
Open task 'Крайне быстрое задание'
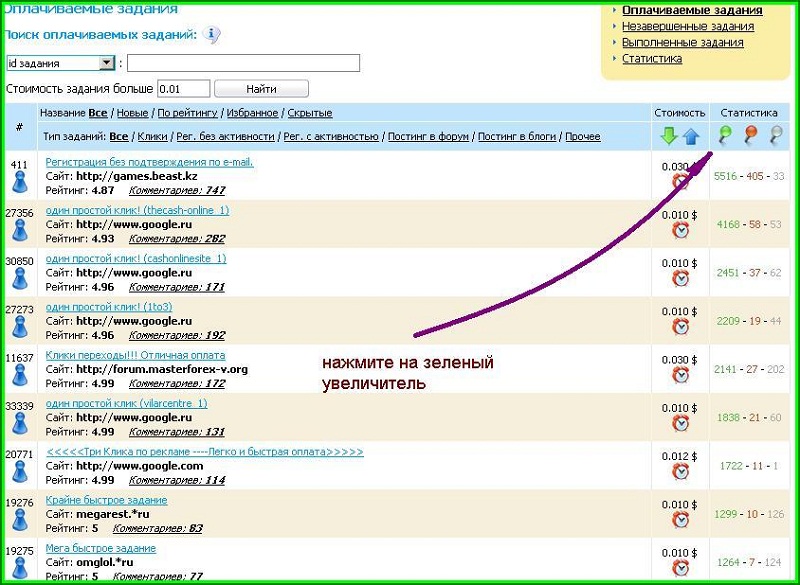point(106,500)
